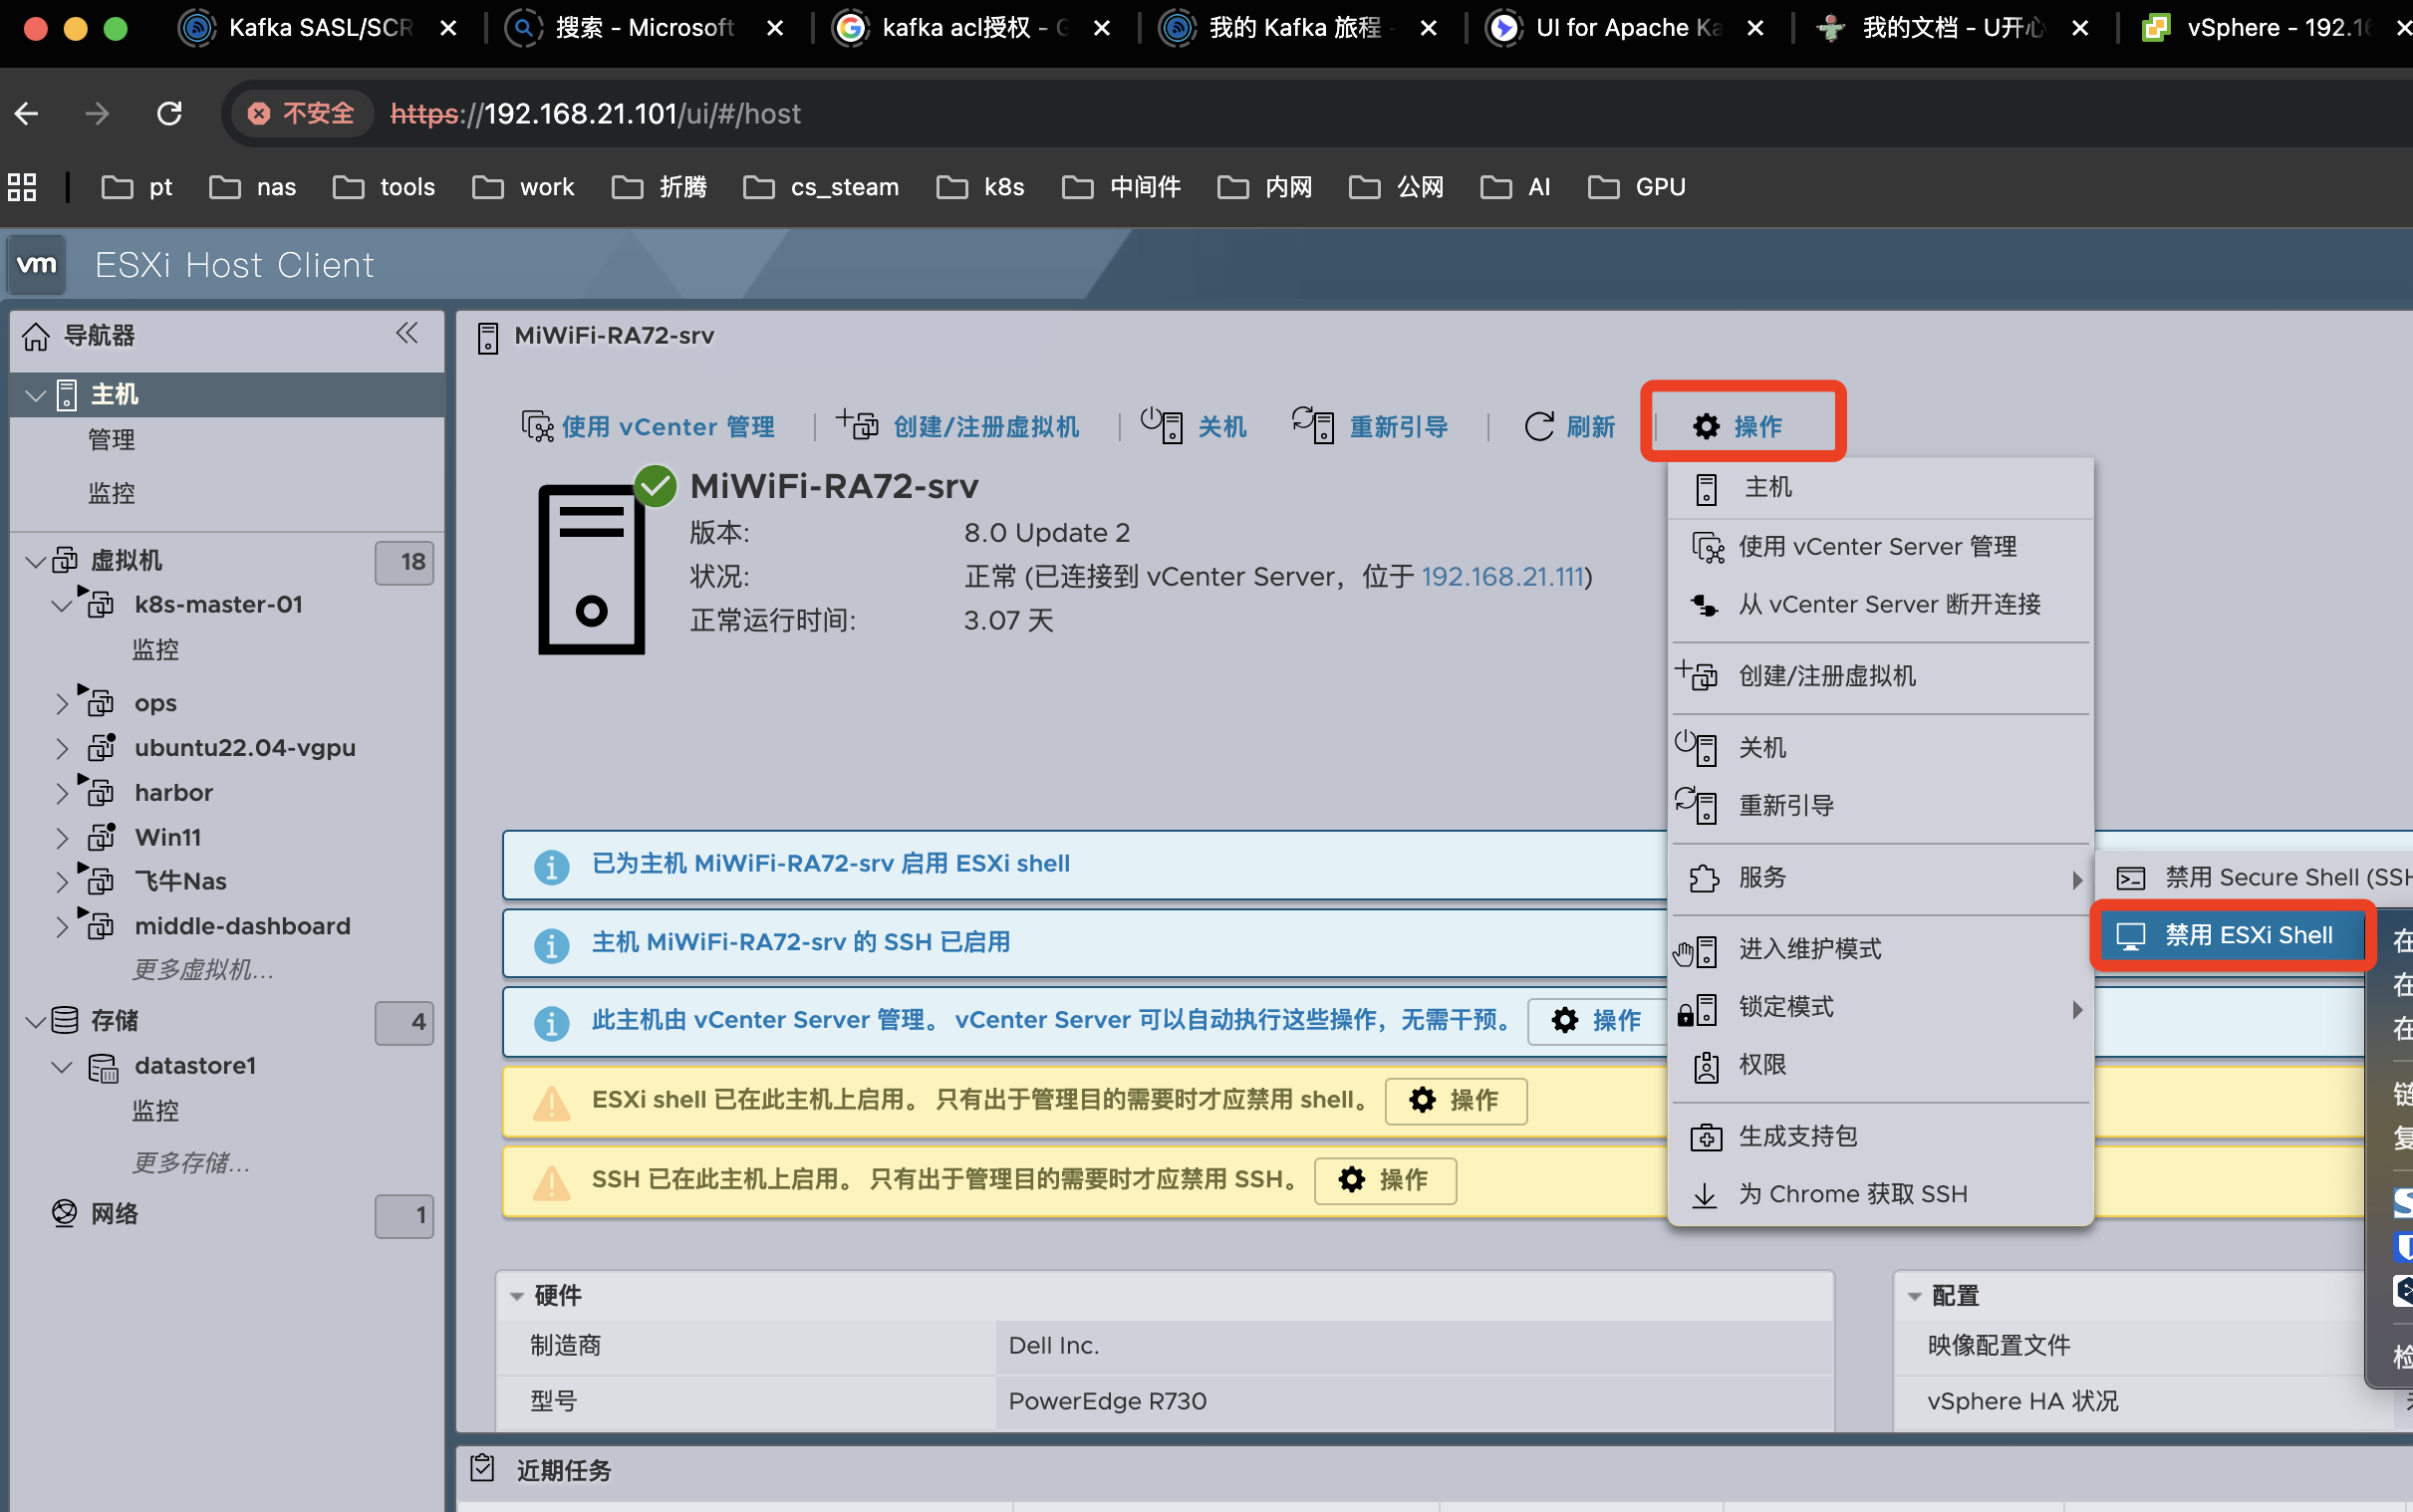2413x1512 pixels.
Task: Click the navigator home icon beside 导航器
Action: (35, 336)
